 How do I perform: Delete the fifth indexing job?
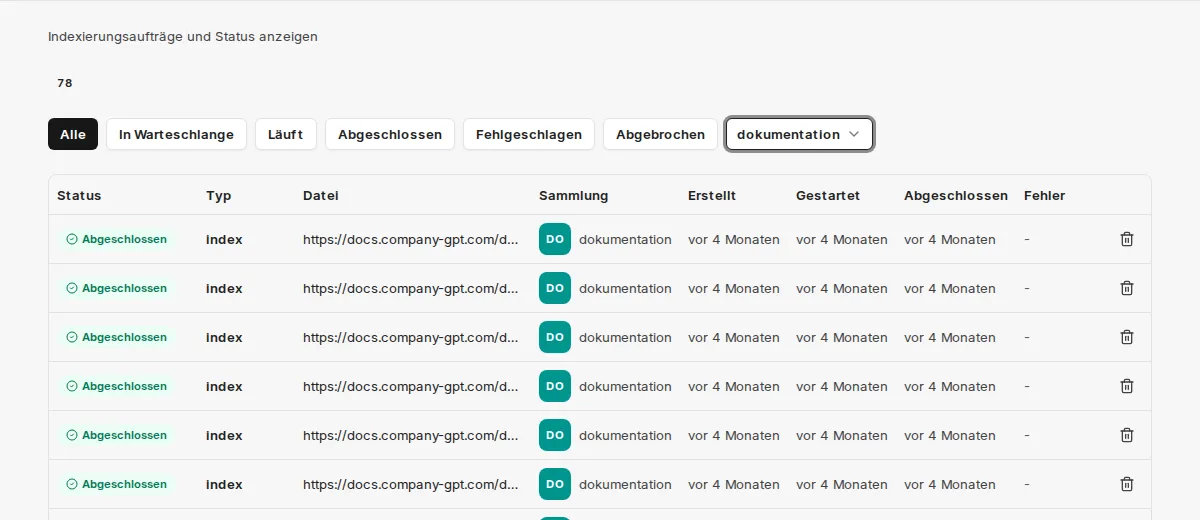click(1127, 435)
